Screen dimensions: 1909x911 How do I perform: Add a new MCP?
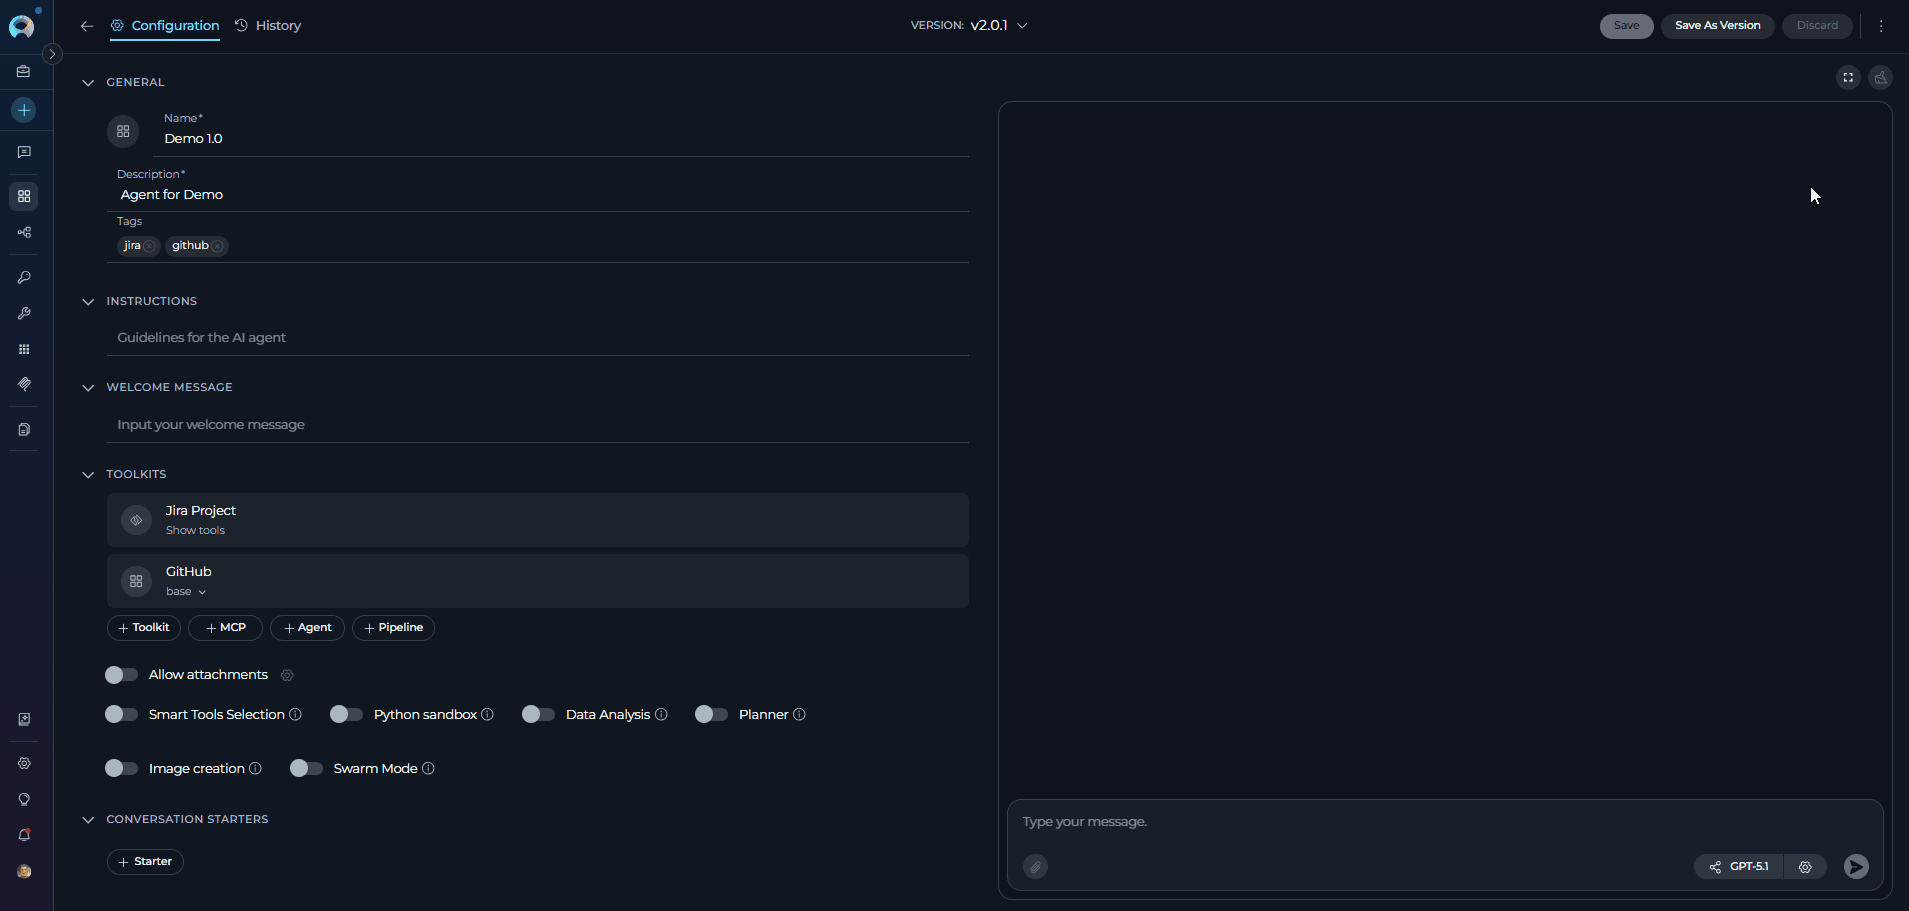point(225,628)
